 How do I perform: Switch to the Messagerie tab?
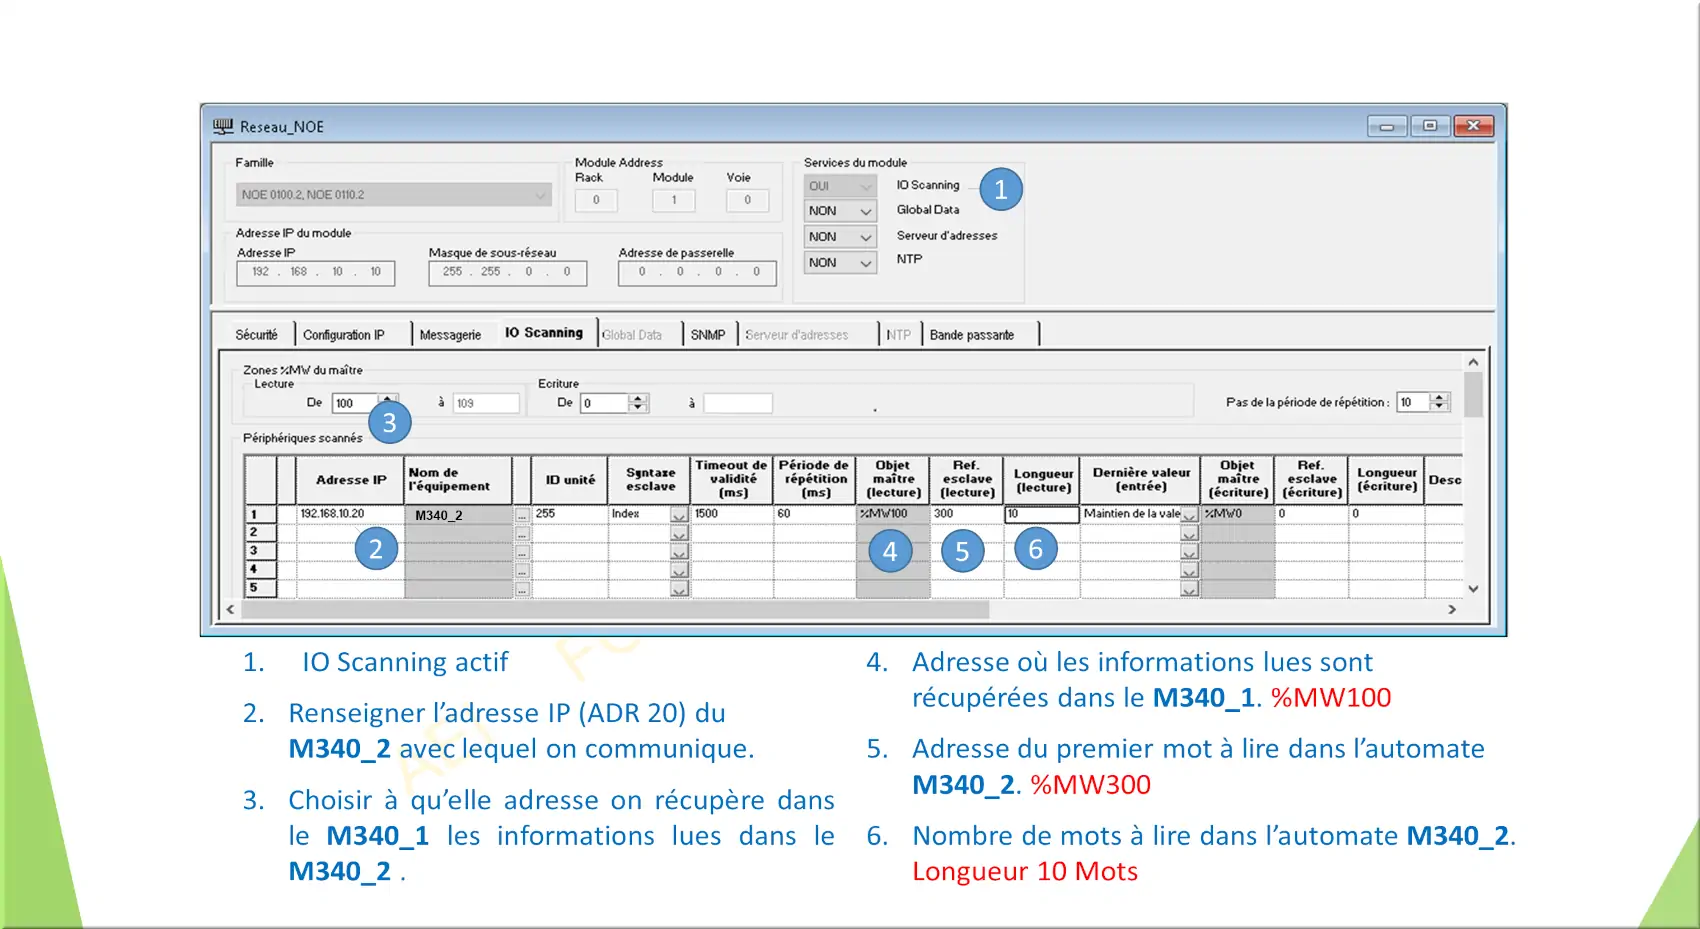pyautogui.click(x=450, y=335)
